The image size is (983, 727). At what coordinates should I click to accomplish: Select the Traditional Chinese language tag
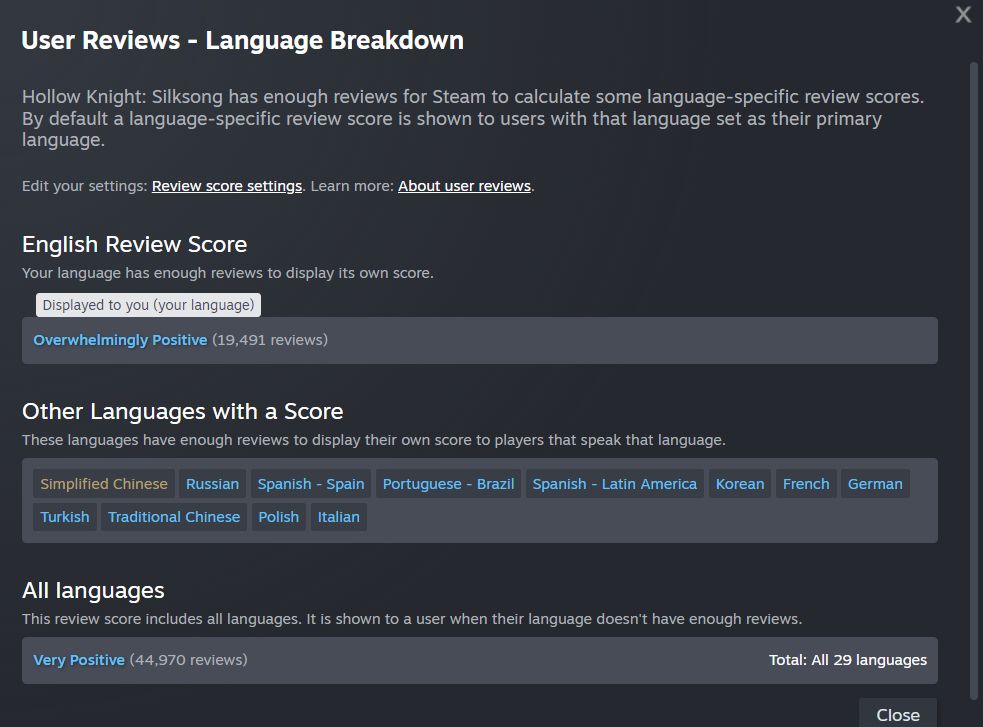tap(174, 517)
